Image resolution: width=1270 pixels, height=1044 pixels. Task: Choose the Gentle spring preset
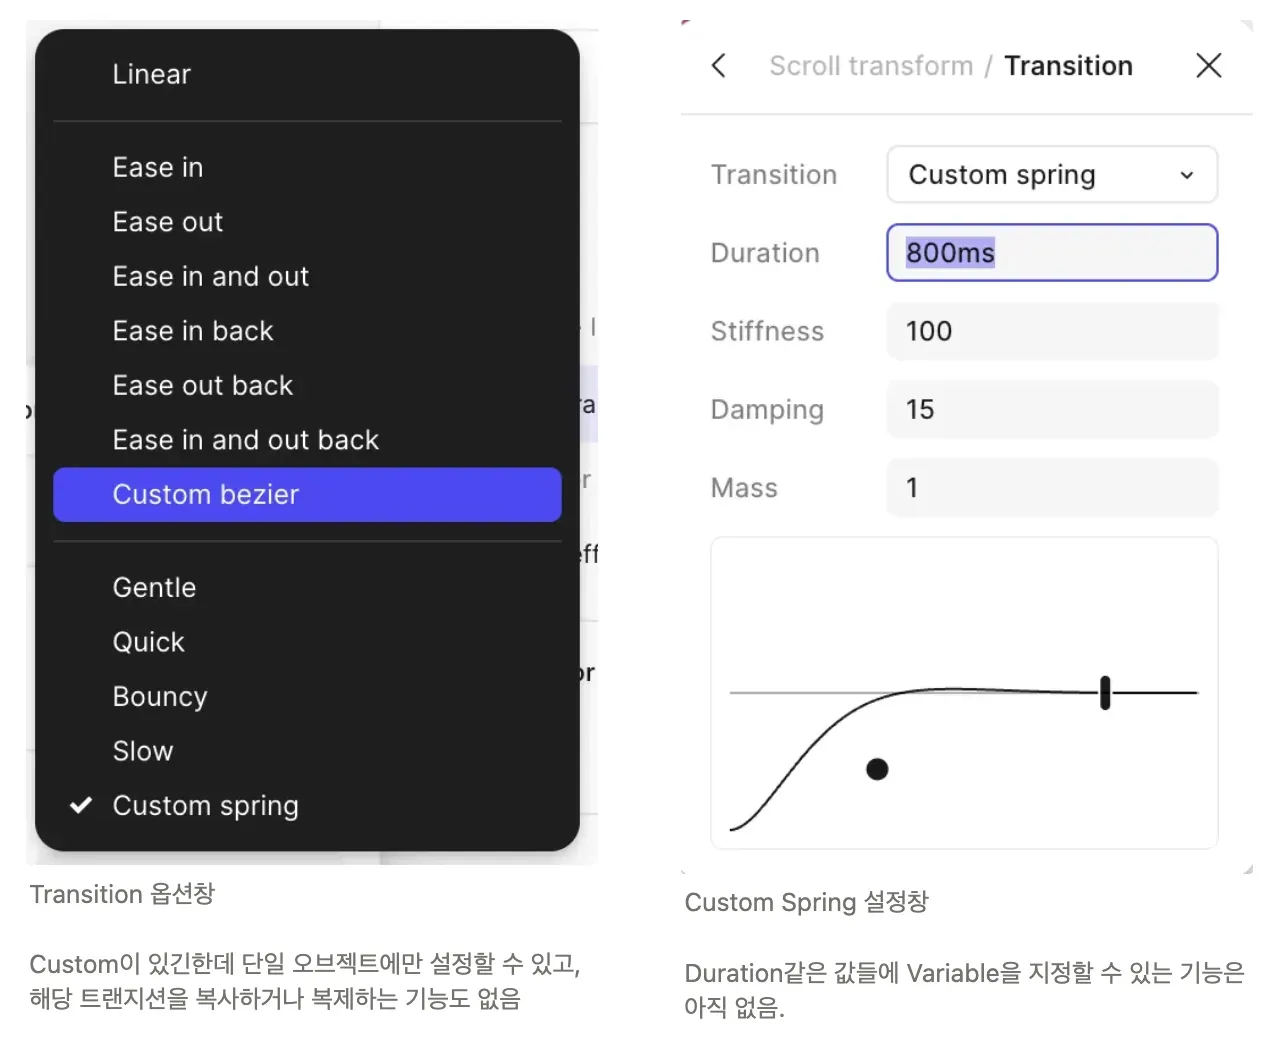(154, 587)
